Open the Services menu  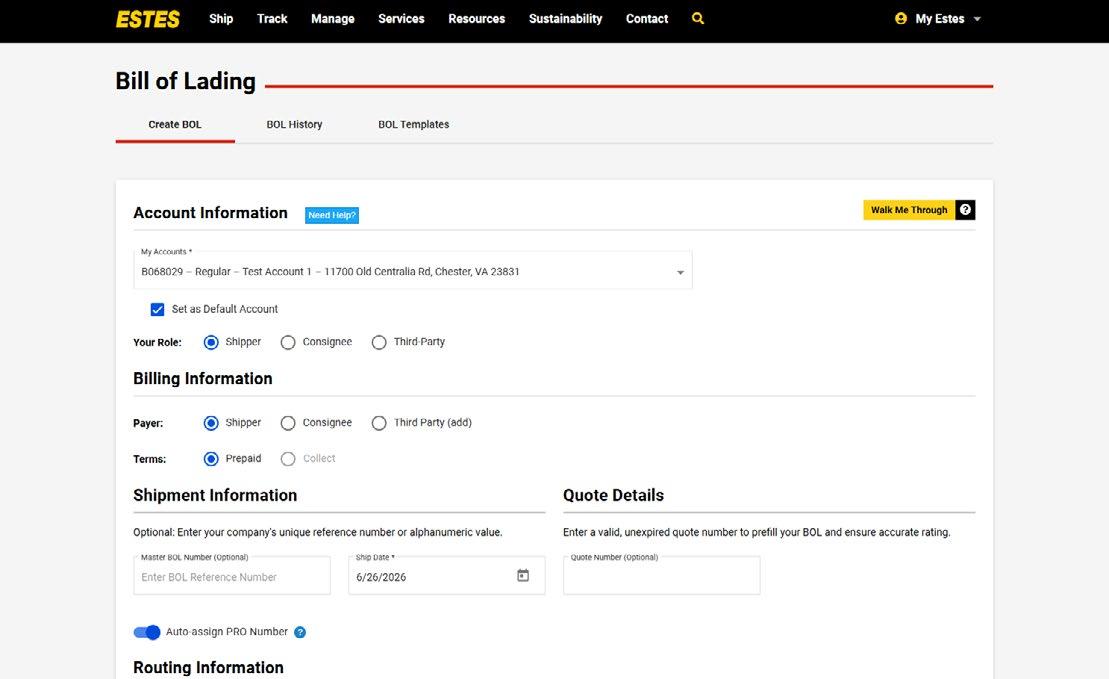pos(401,18)
